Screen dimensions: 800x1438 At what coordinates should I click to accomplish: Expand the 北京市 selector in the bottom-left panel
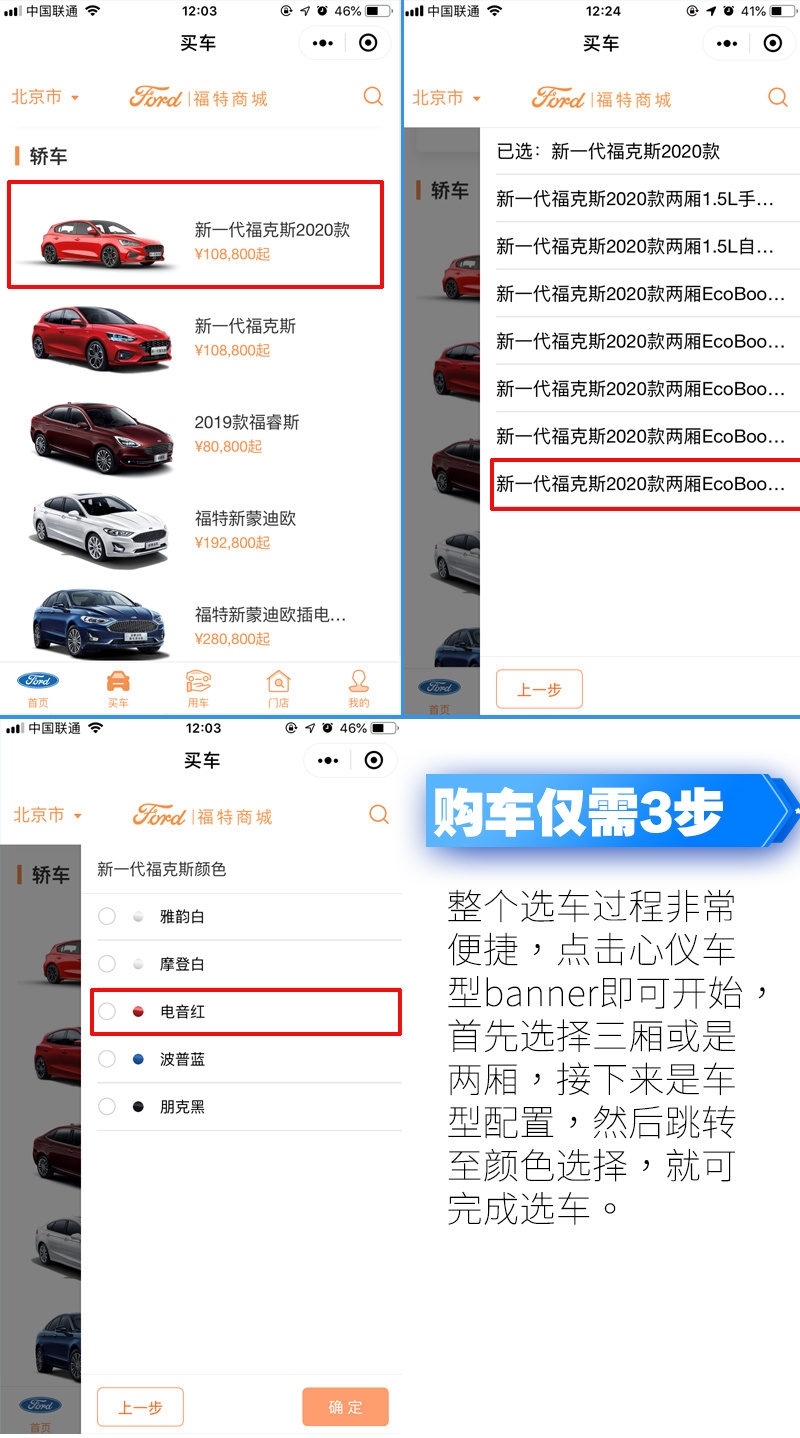tap(47, 815)
